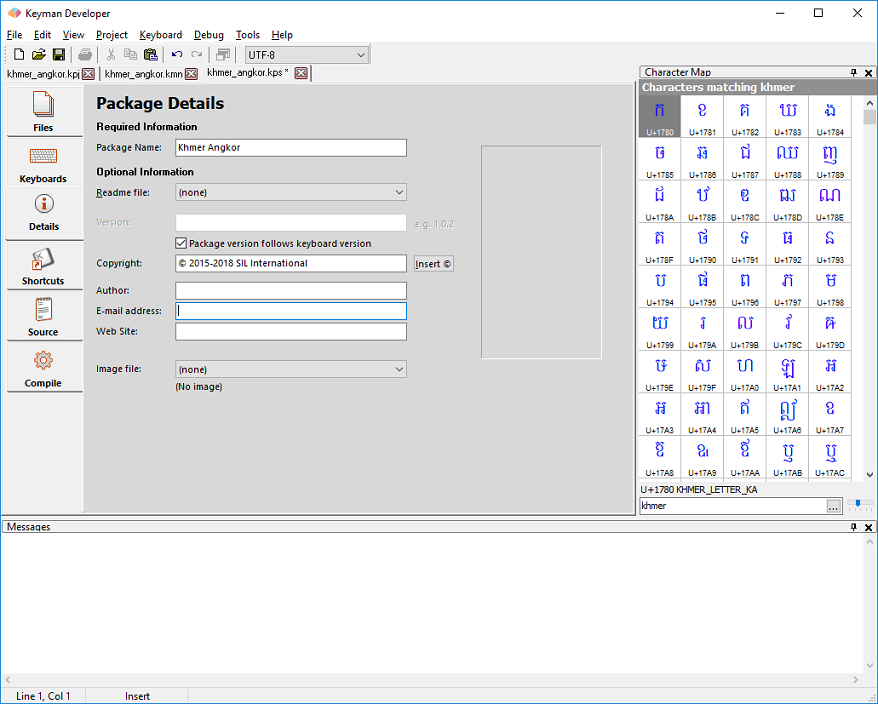Open the Source page in the sidebar
Image resolution: width=878 pixels, height=704 pixels.
pos(44,316)
